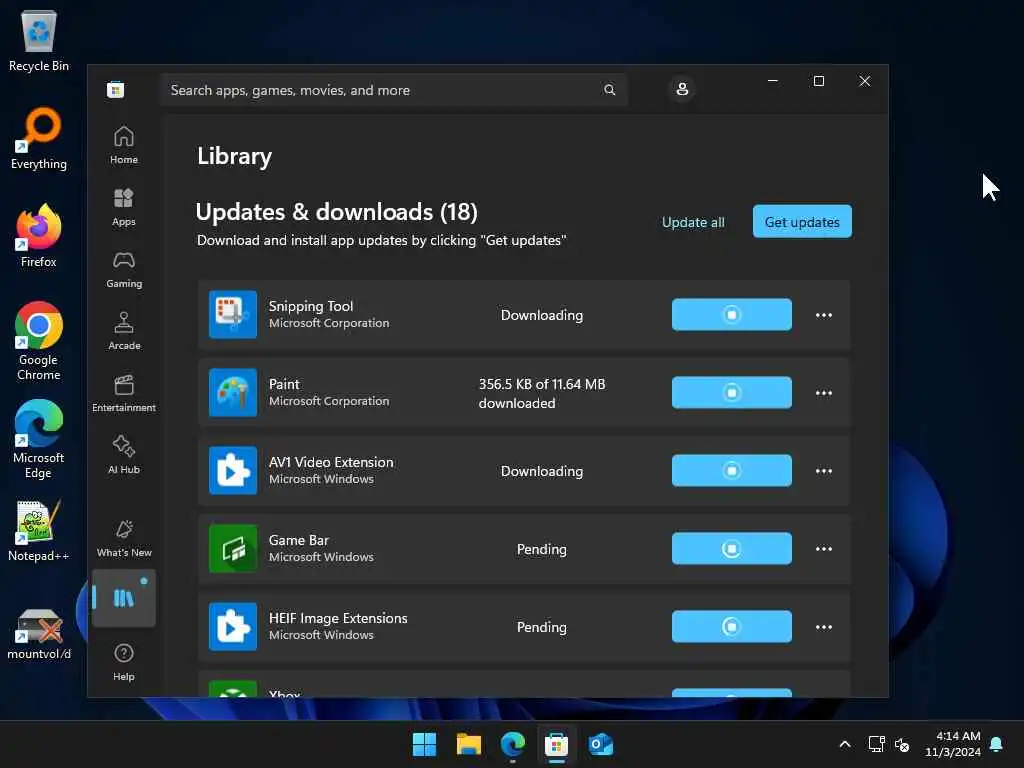Select the Everything desktop shortcut
1024x768 pixels.
(39, 138)
